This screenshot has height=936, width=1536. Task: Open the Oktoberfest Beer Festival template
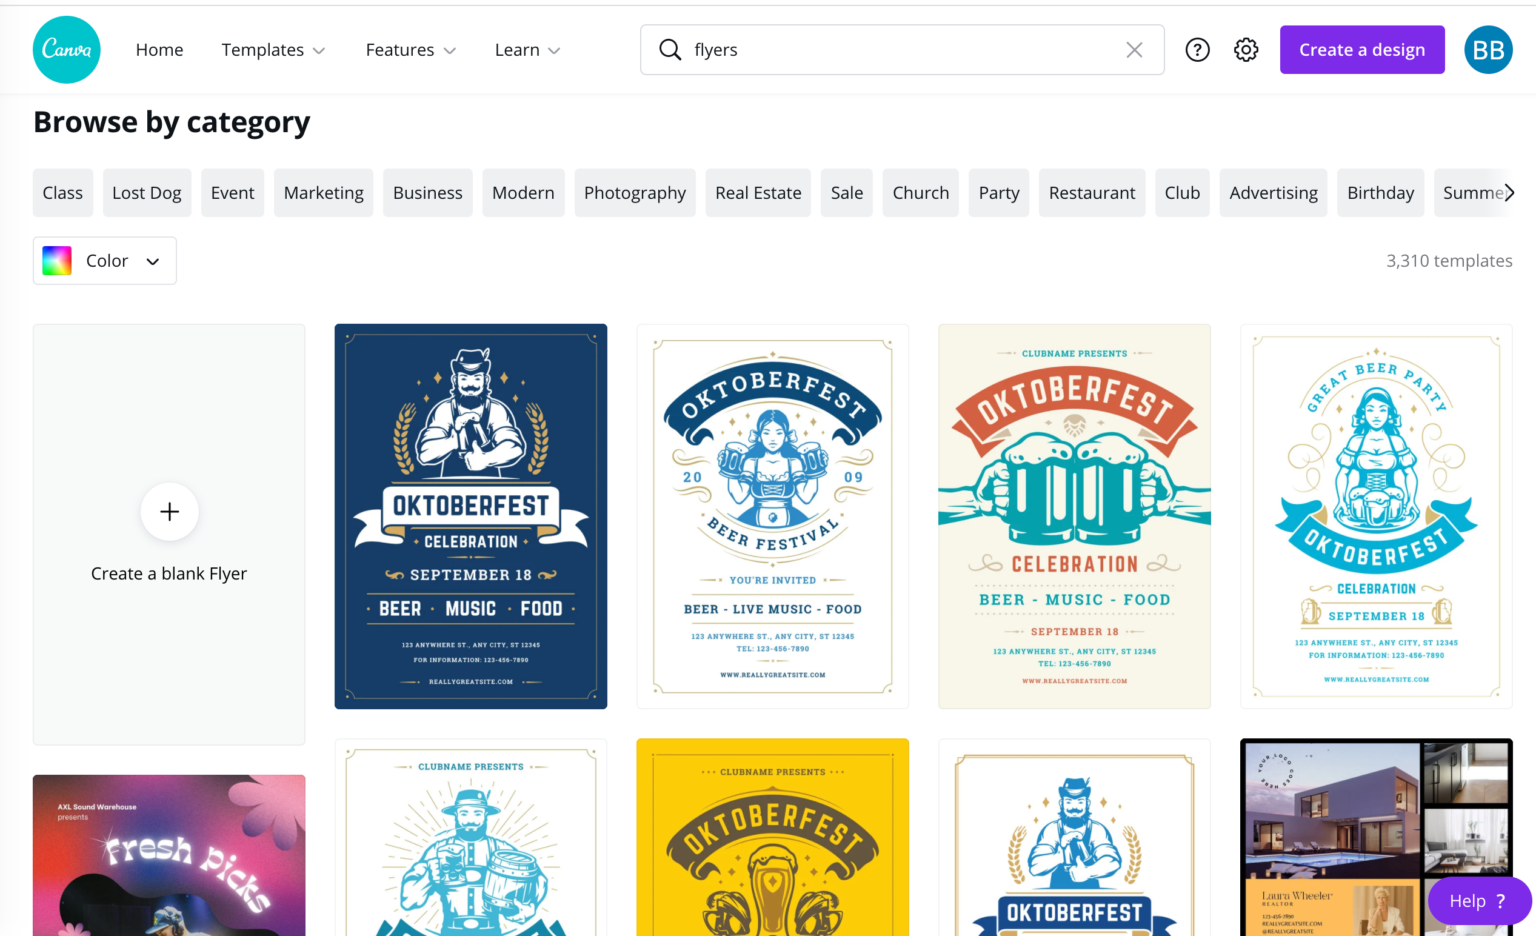773,516
